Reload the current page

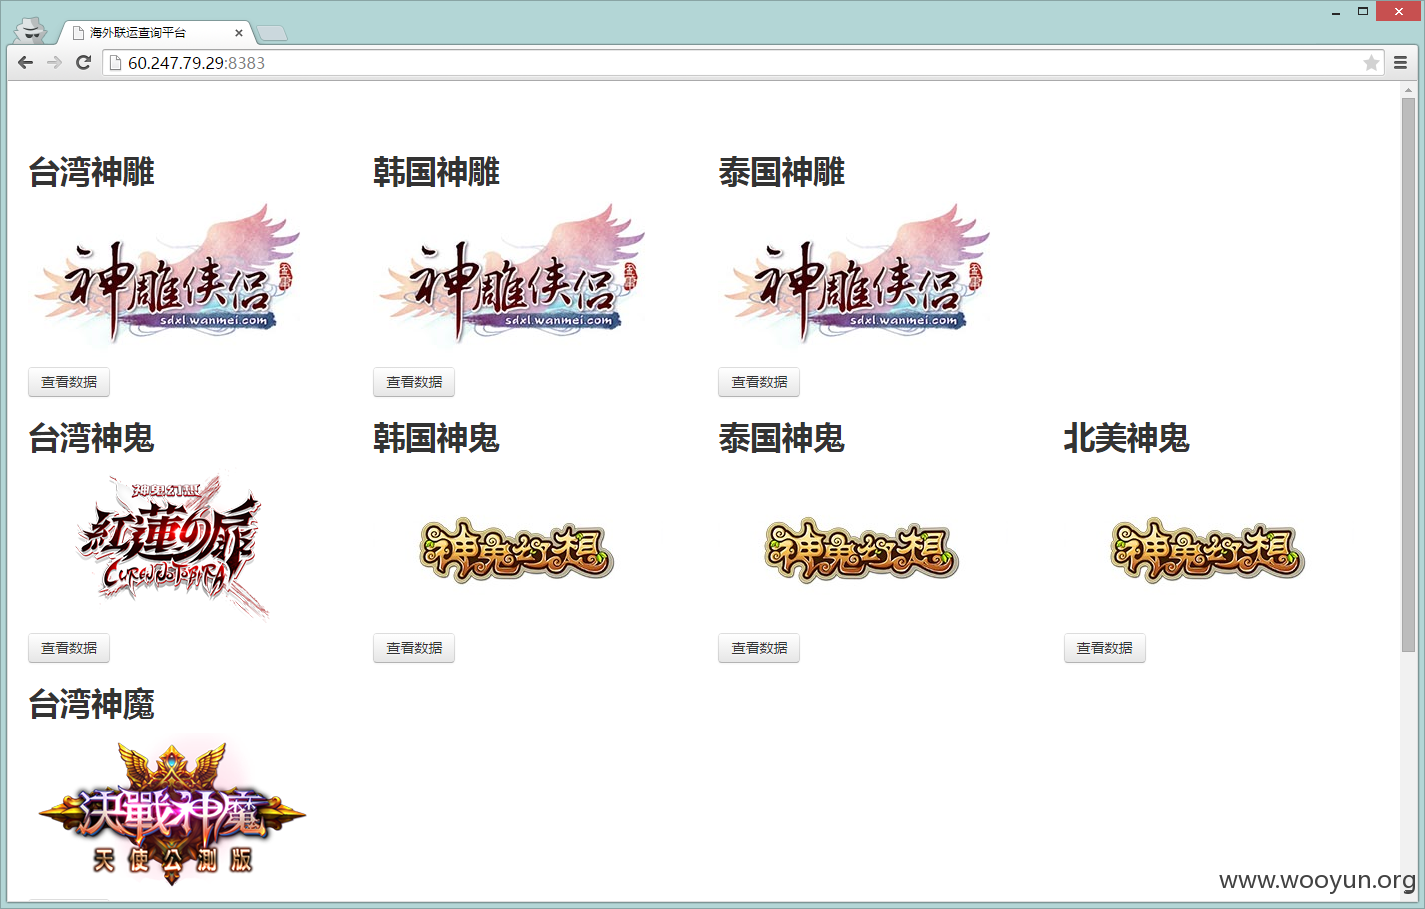(84, 62)
